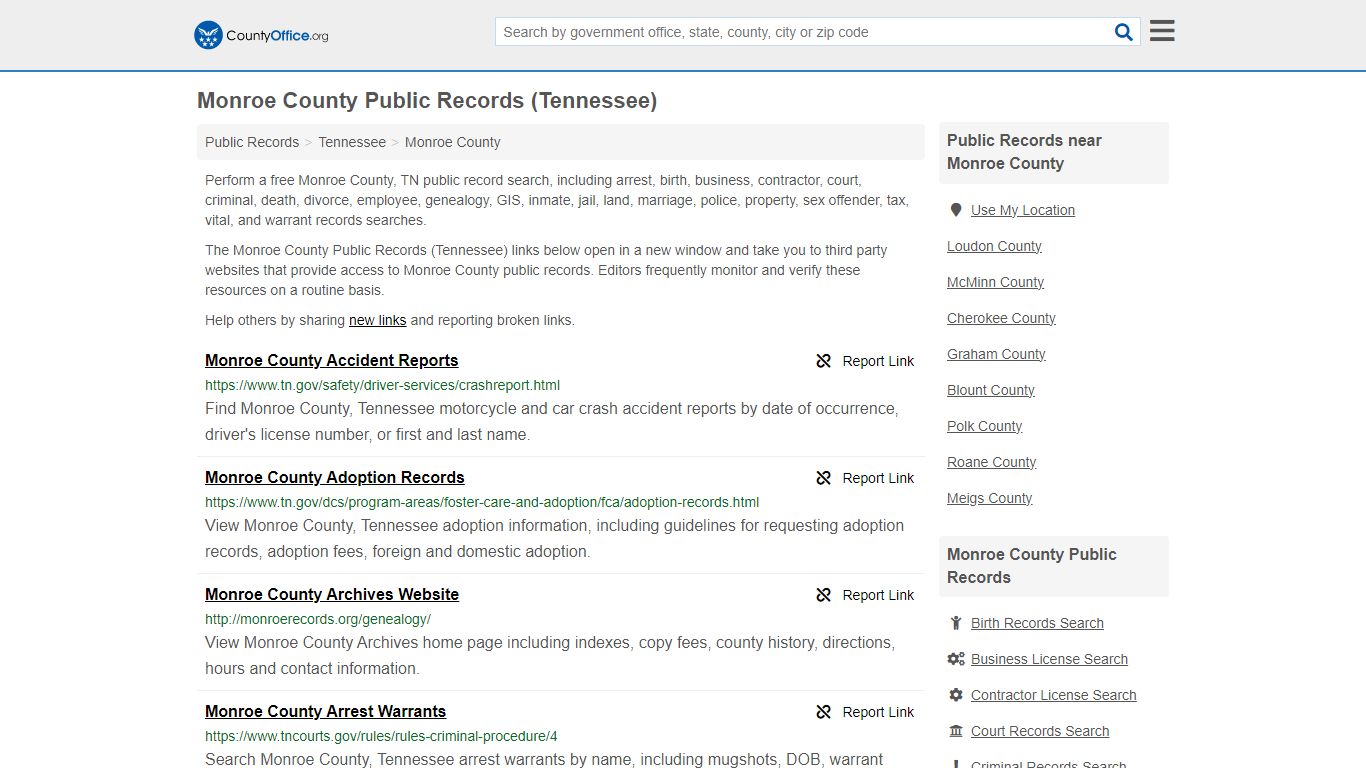Screen dimensions: 1366x768
Task: Open the Tennessee breadcrumb
Action: click(352, 142)
